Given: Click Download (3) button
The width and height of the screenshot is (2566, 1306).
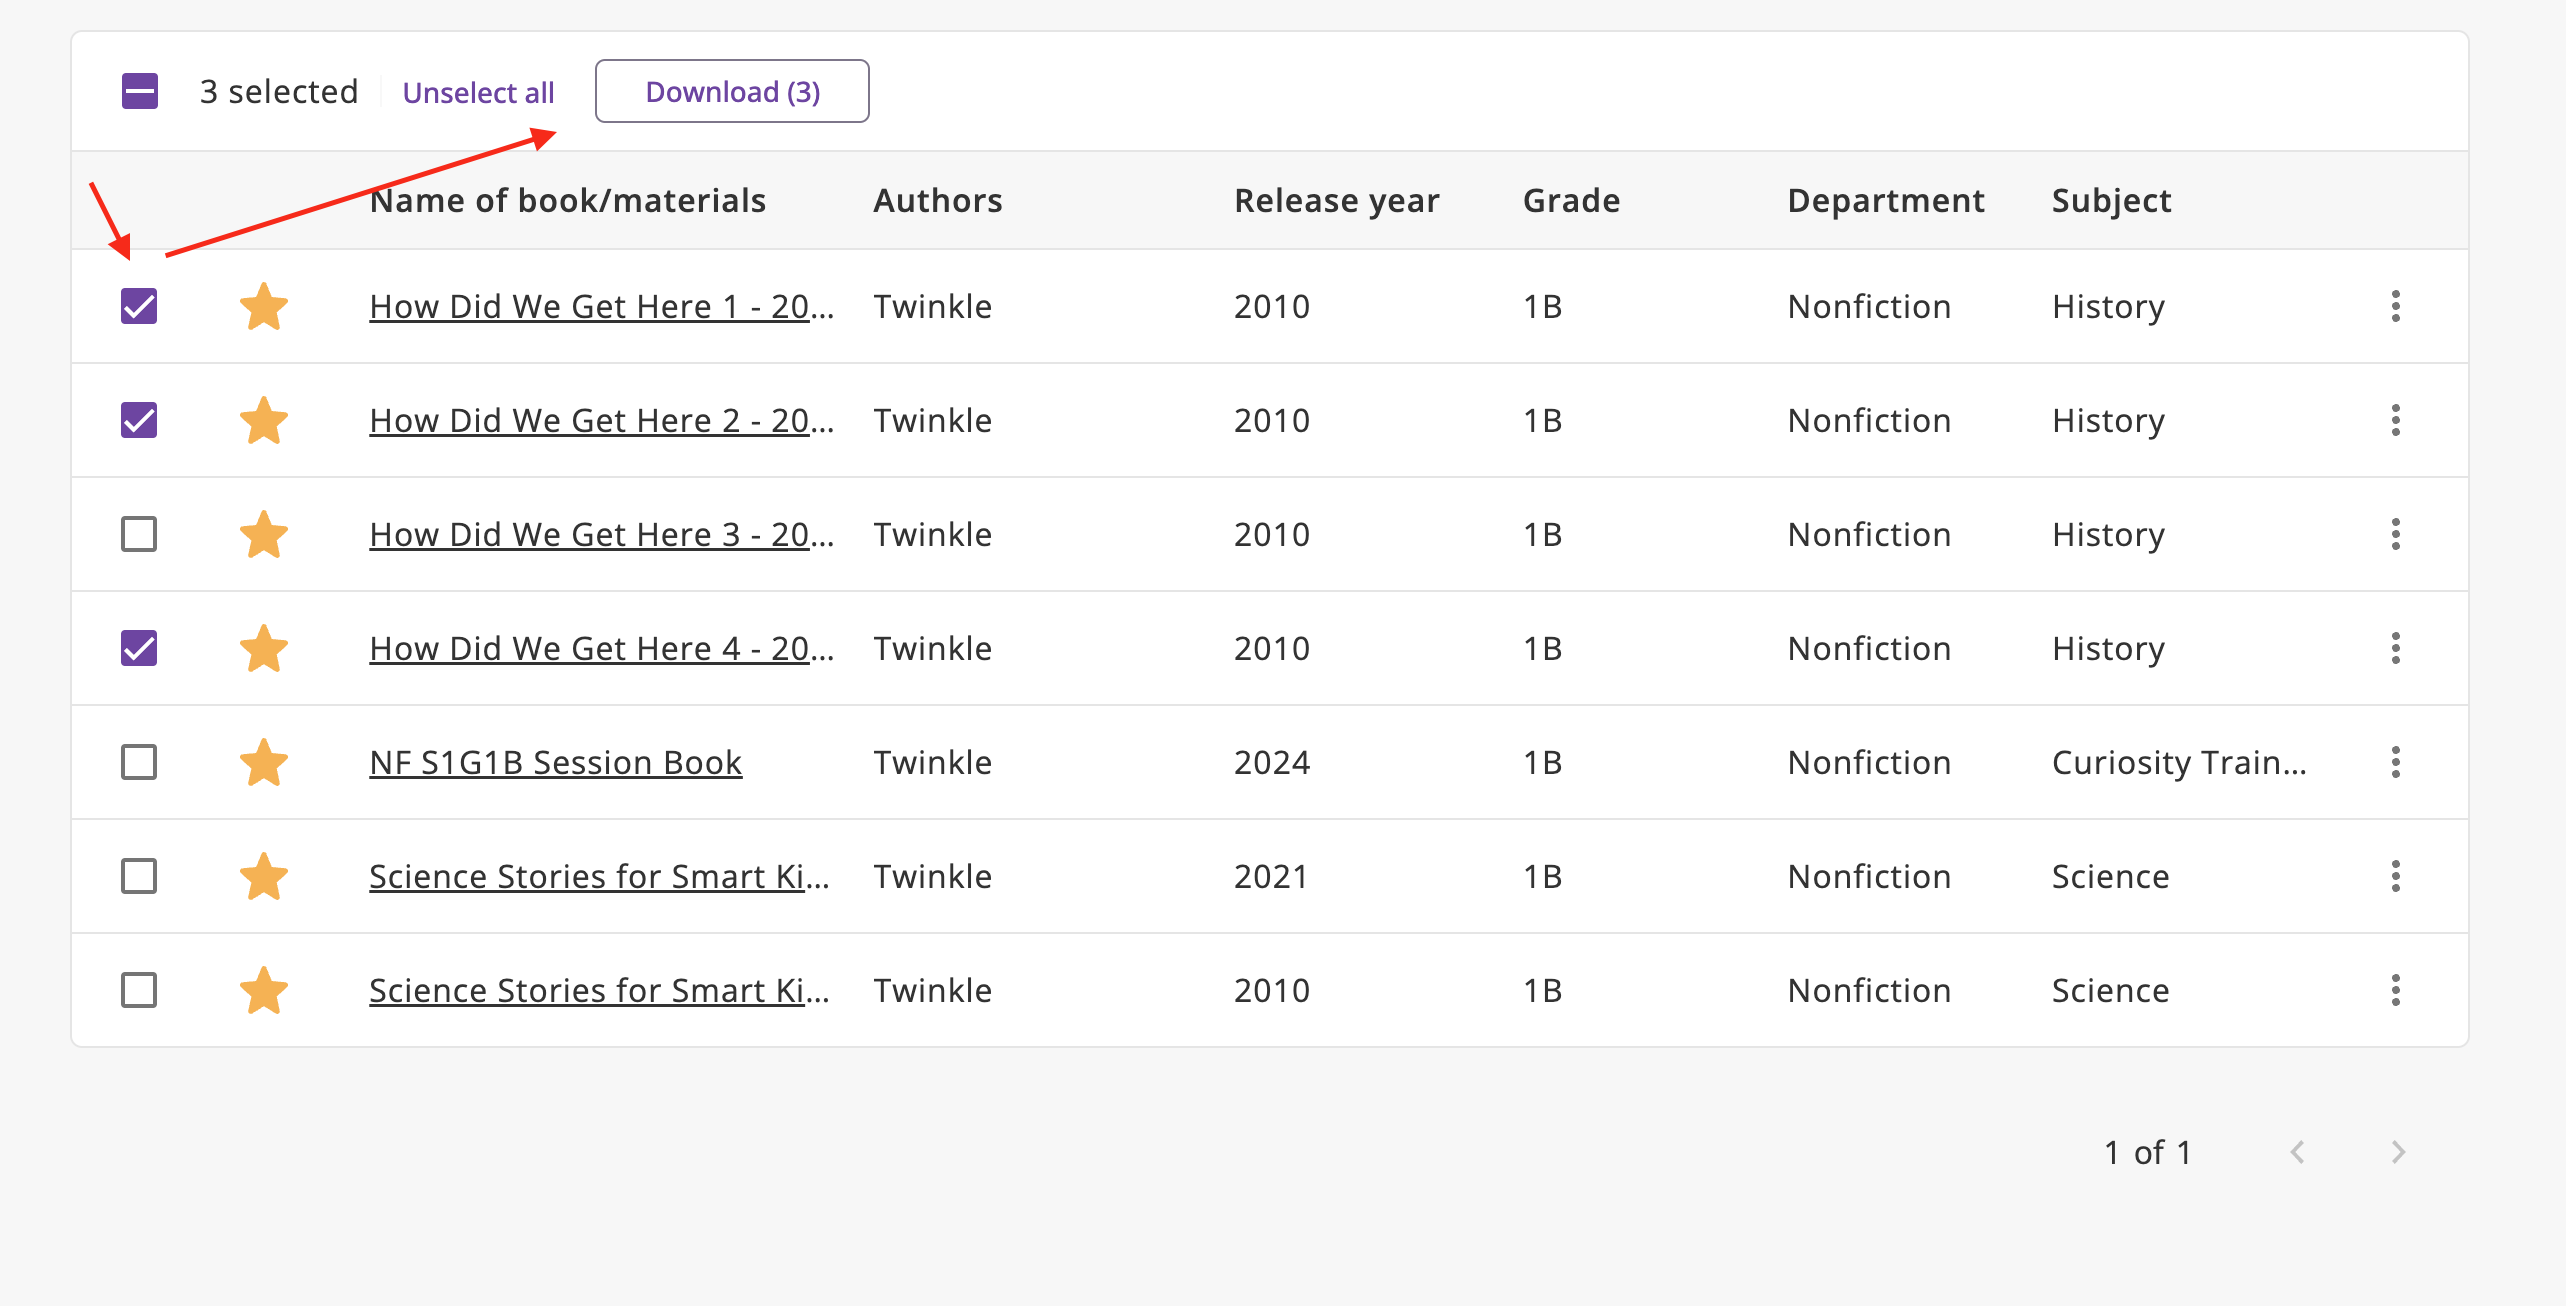Looking at the screenshot, I should 732,92.
